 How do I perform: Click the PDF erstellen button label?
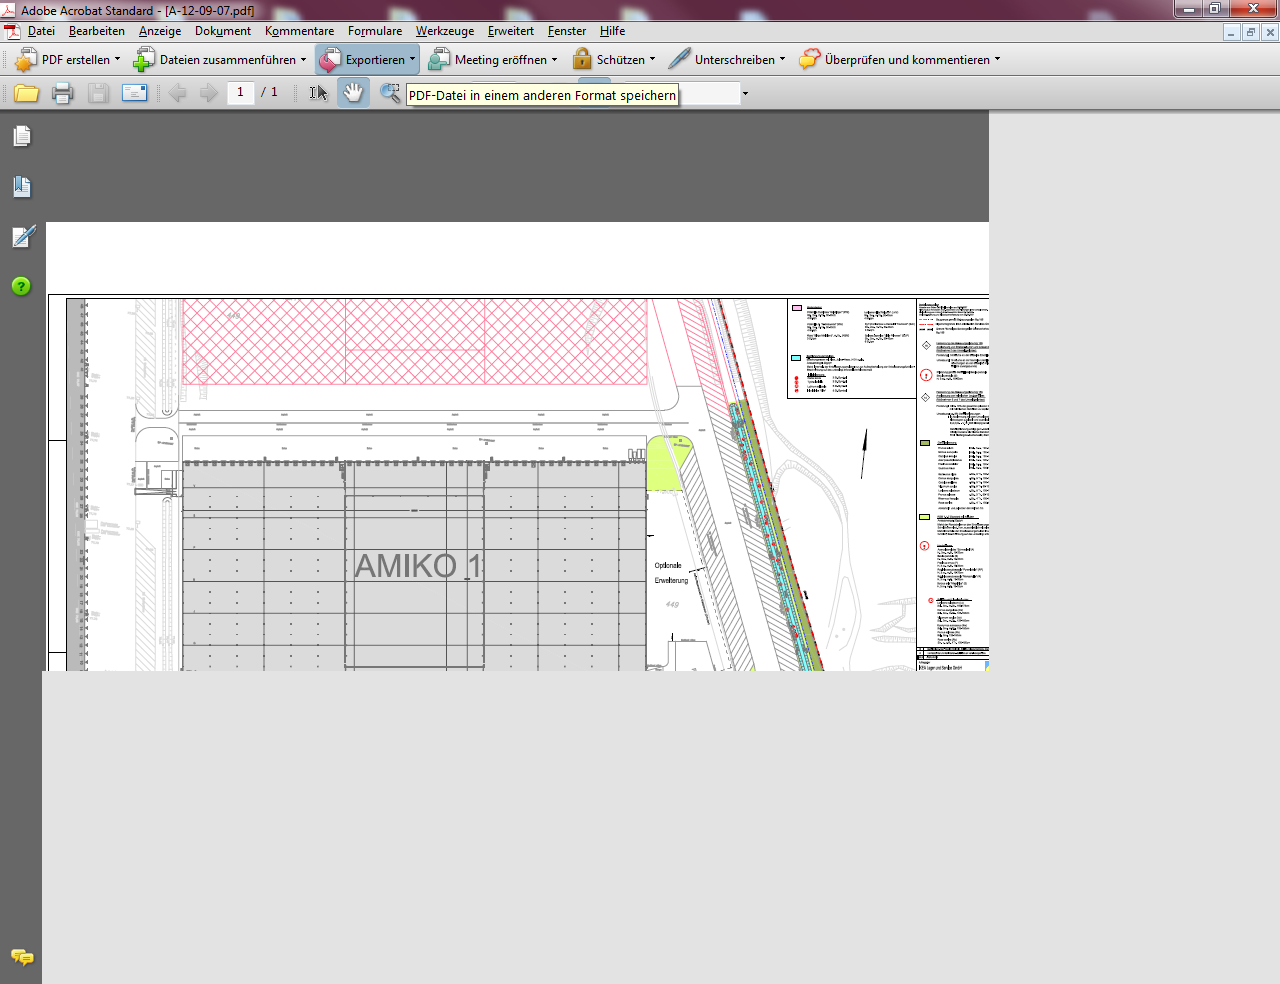(76, 60)
